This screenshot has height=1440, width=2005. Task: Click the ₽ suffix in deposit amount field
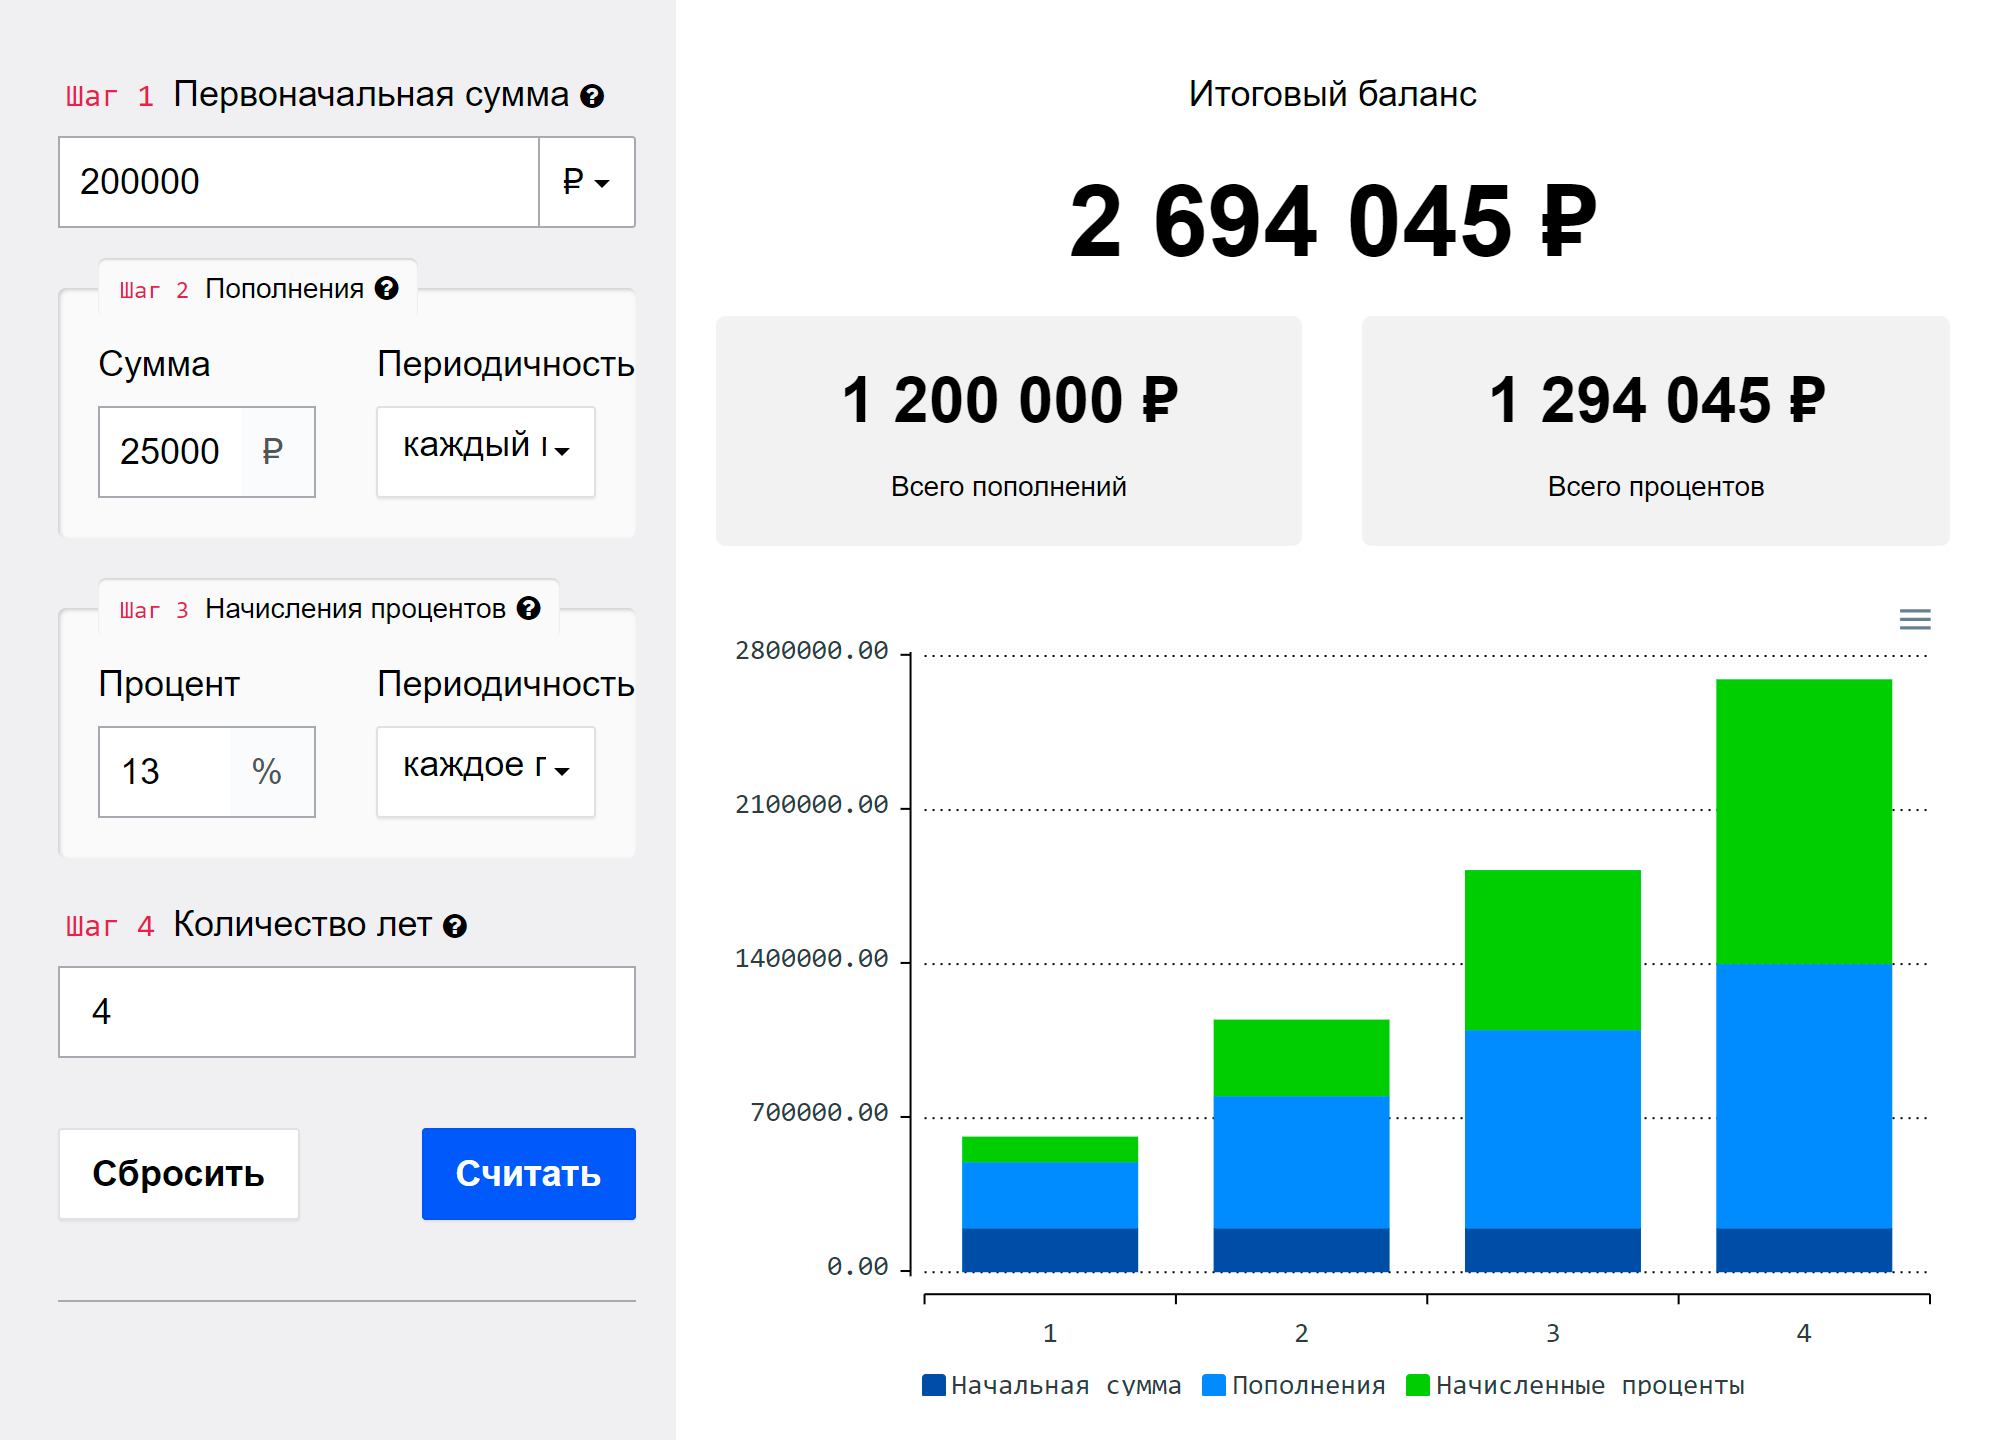tap(273, 452)
